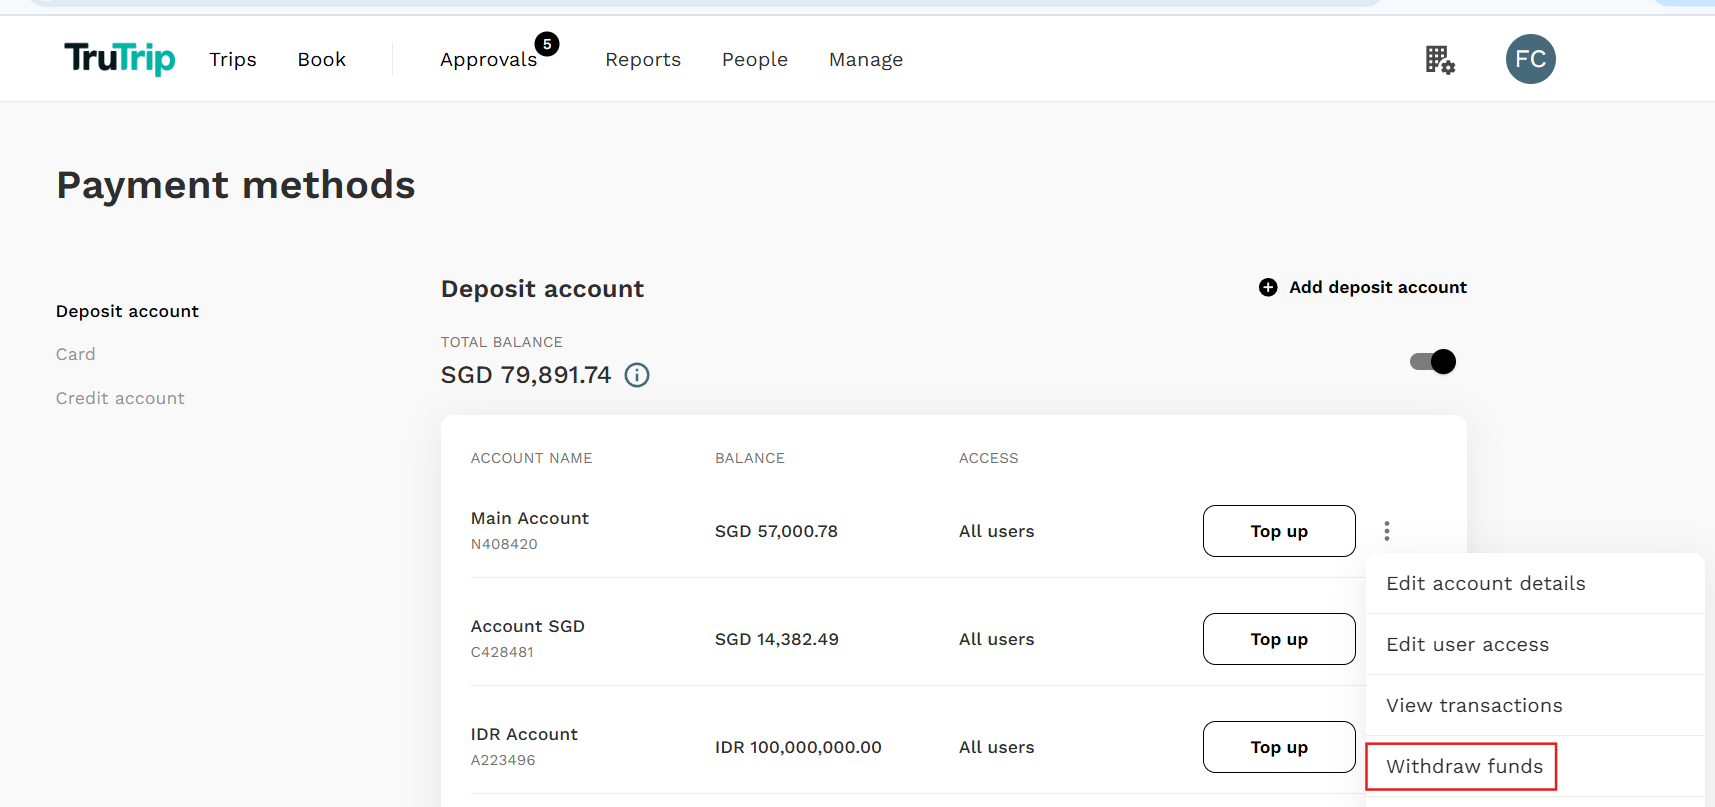1715x807 pixels.
Task: Click the ACCOUNT NAME column header
Action: click(532, 458)
